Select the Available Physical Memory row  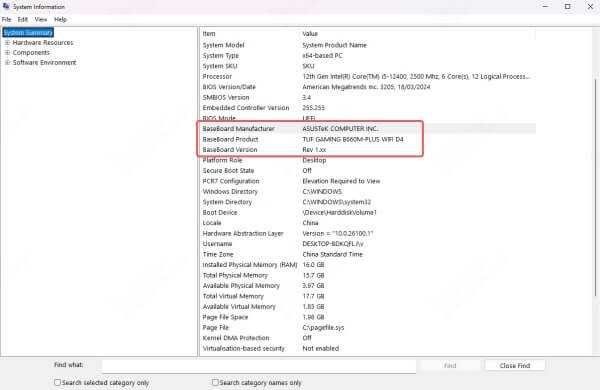[368, 286]
